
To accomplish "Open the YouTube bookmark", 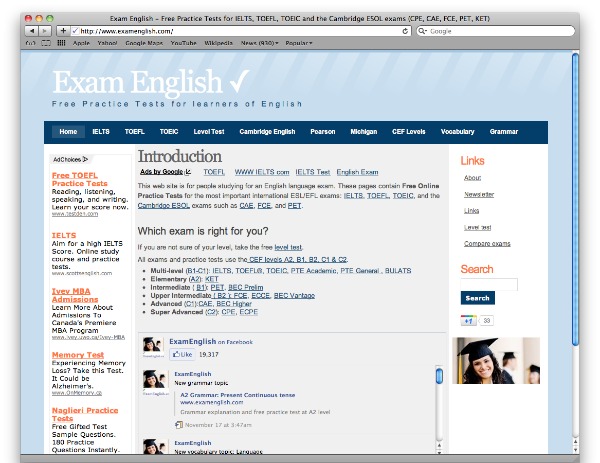I will point(184,43).
